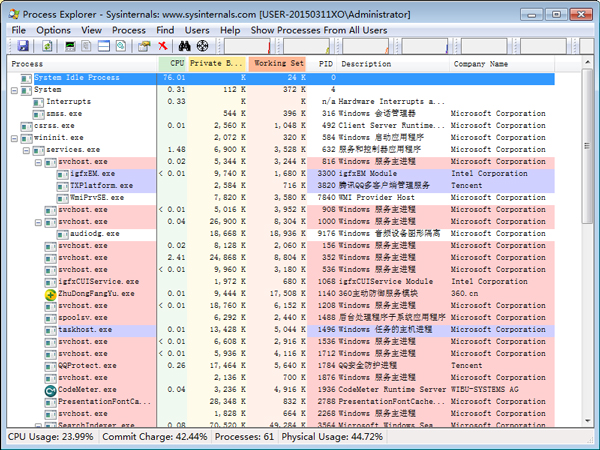The height and width of the screenshot is (450, 600).
Task: Select the igfxCUIService.exe process row
Action: [281, 282]
